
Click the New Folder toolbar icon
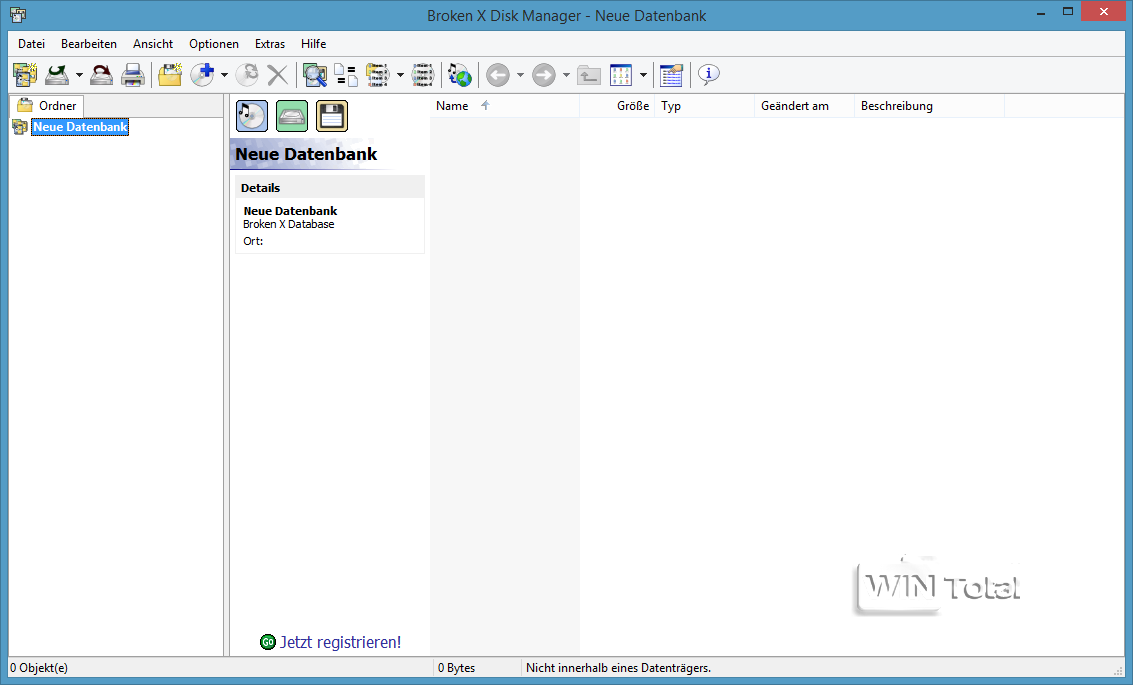click(171, 74)
